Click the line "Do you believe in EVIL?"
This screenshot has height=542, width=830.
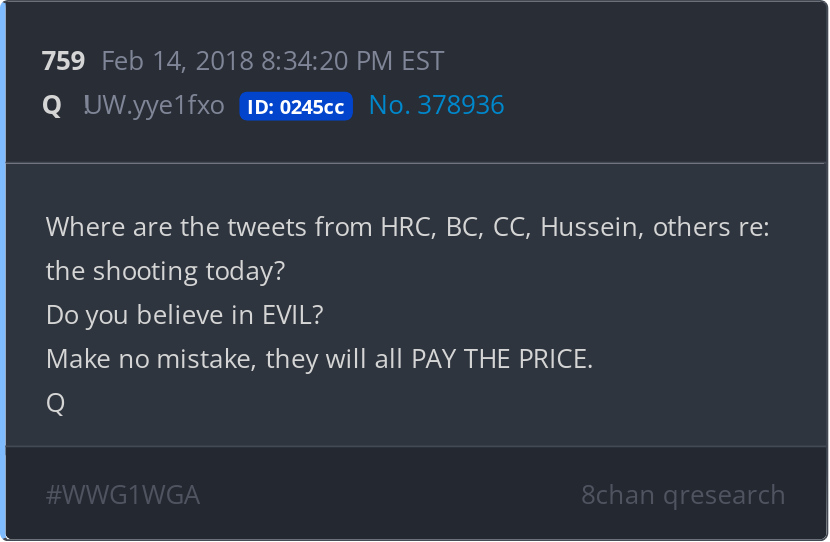(x=185, y=315)
